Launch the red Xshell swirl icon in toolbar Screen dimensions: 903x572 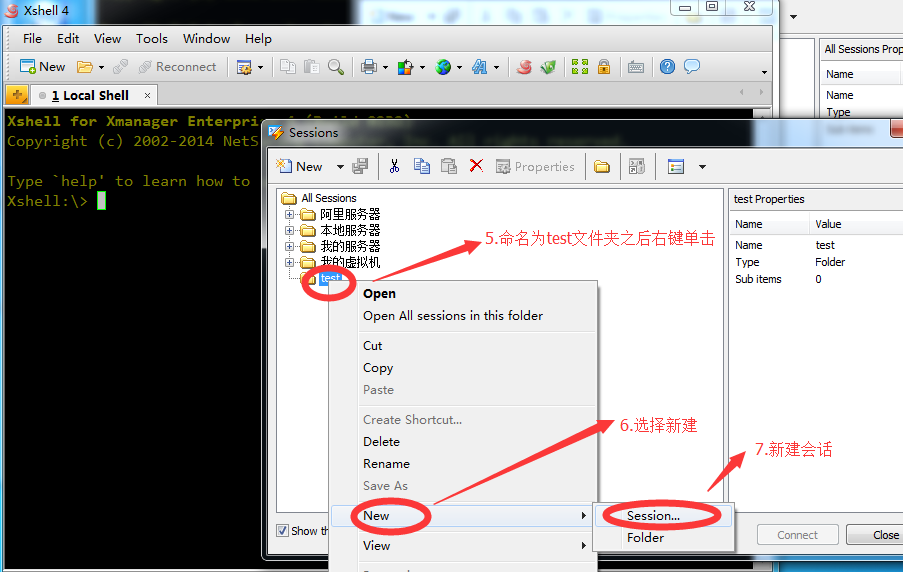pos(523,67)
